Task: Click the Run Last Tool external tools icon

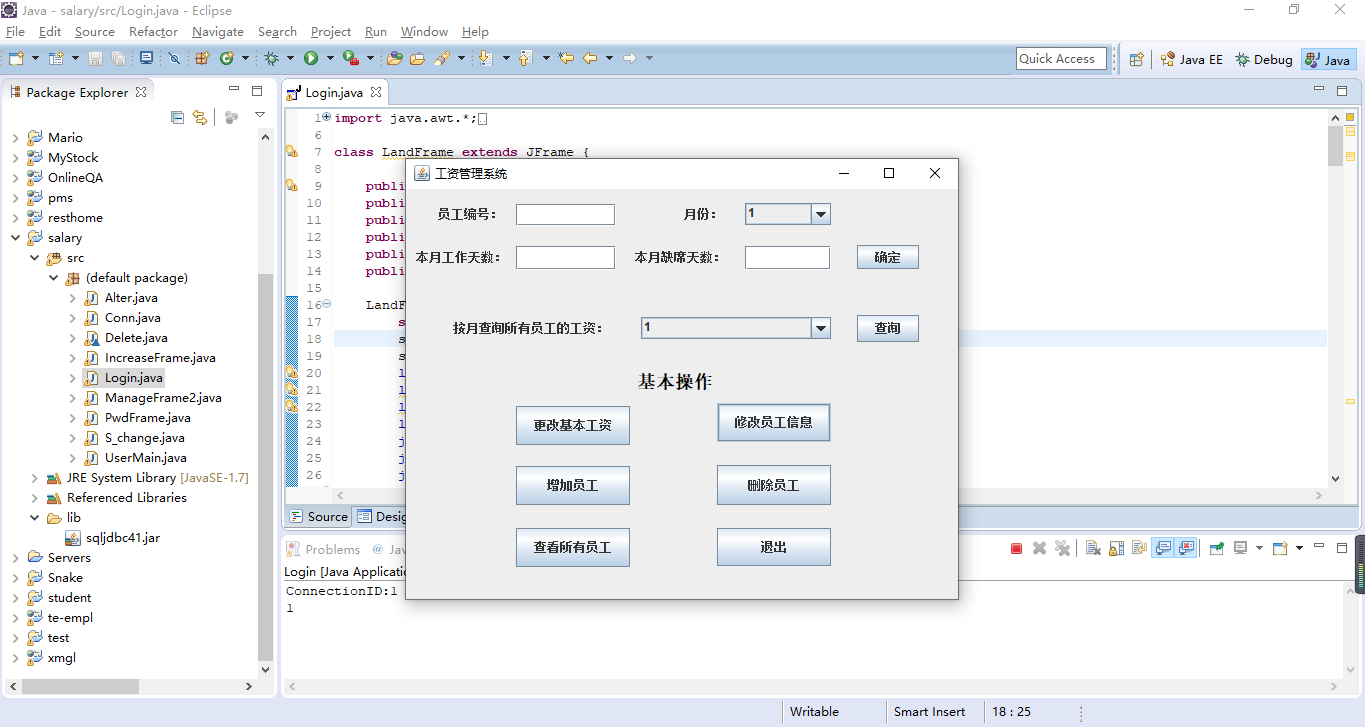Action: (351, 58)
